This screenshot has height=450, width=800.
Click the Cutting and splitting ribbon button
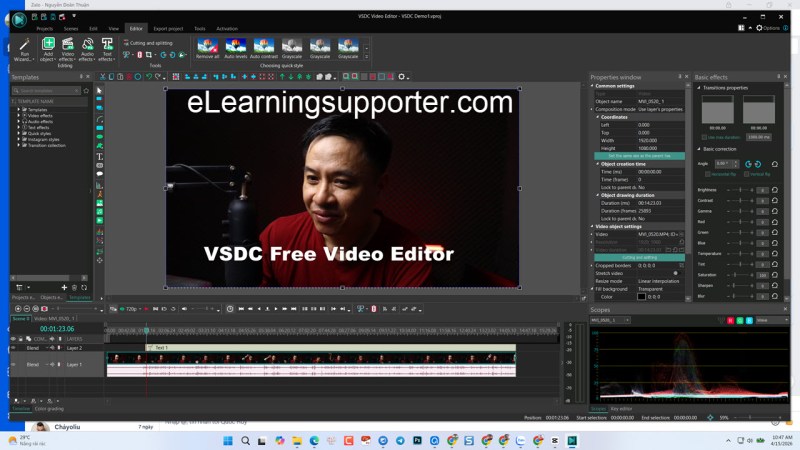click(148, 43)
